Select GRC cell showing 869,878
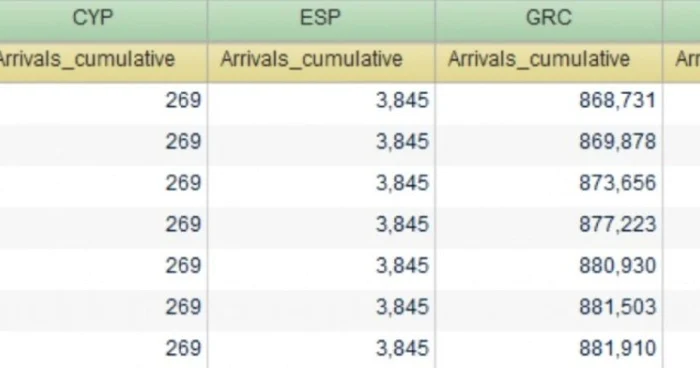 (549, 142)
